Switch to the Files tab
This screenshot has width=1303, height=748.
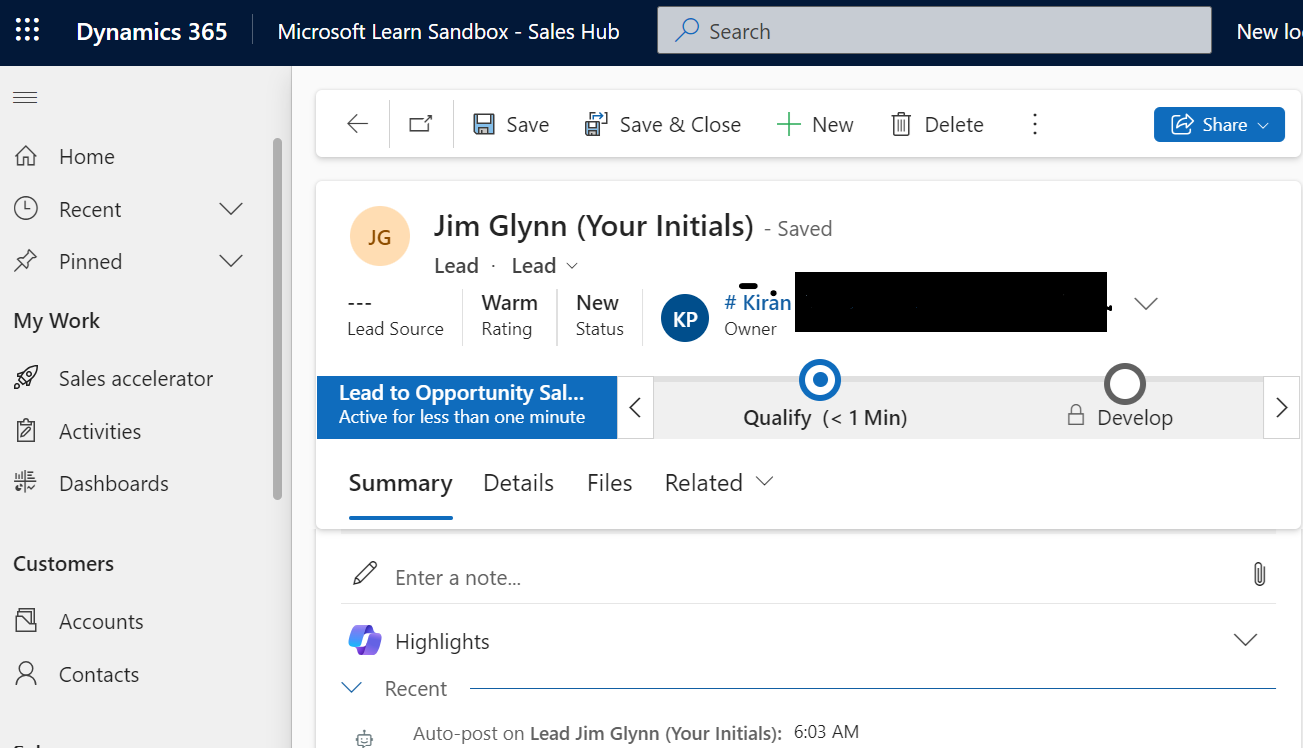point(609,483)
